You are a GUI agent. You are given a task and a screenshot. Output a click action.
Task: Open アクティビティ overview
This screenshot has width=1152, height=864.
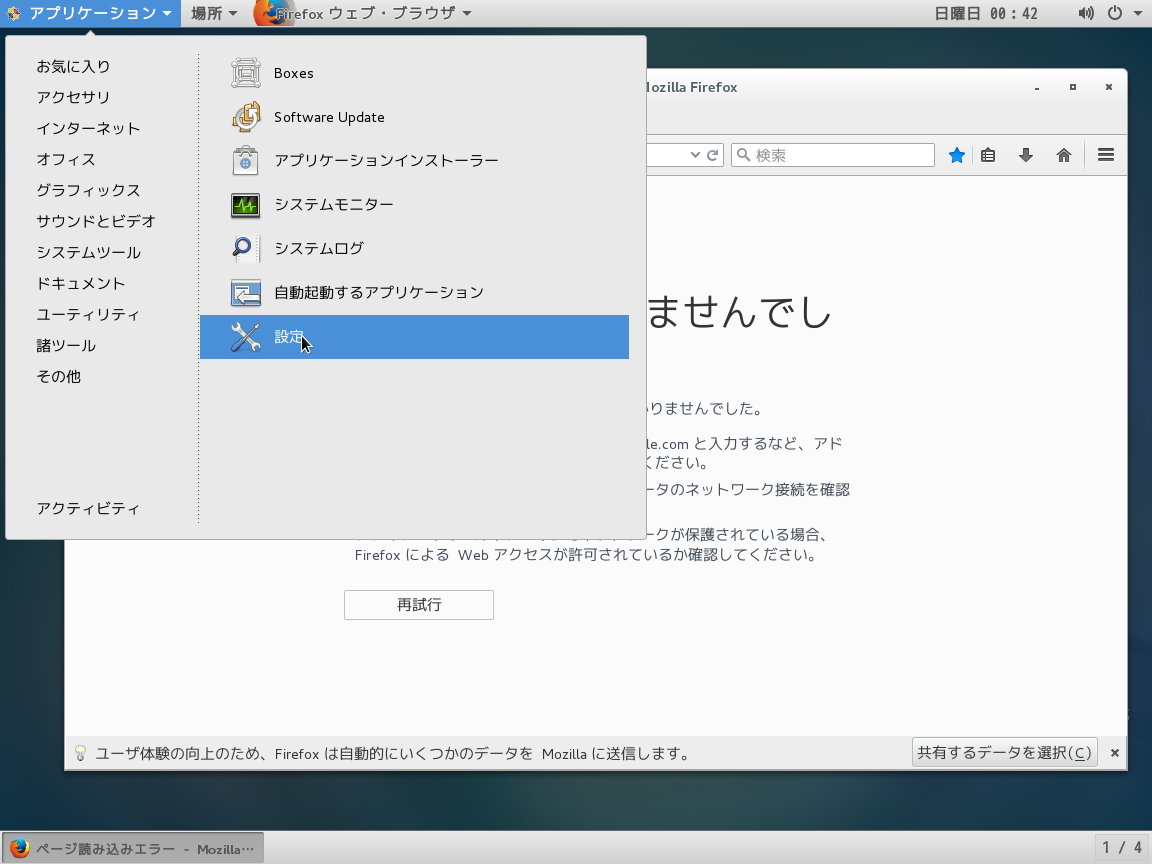pyautogui.click(x=88, y=508)
